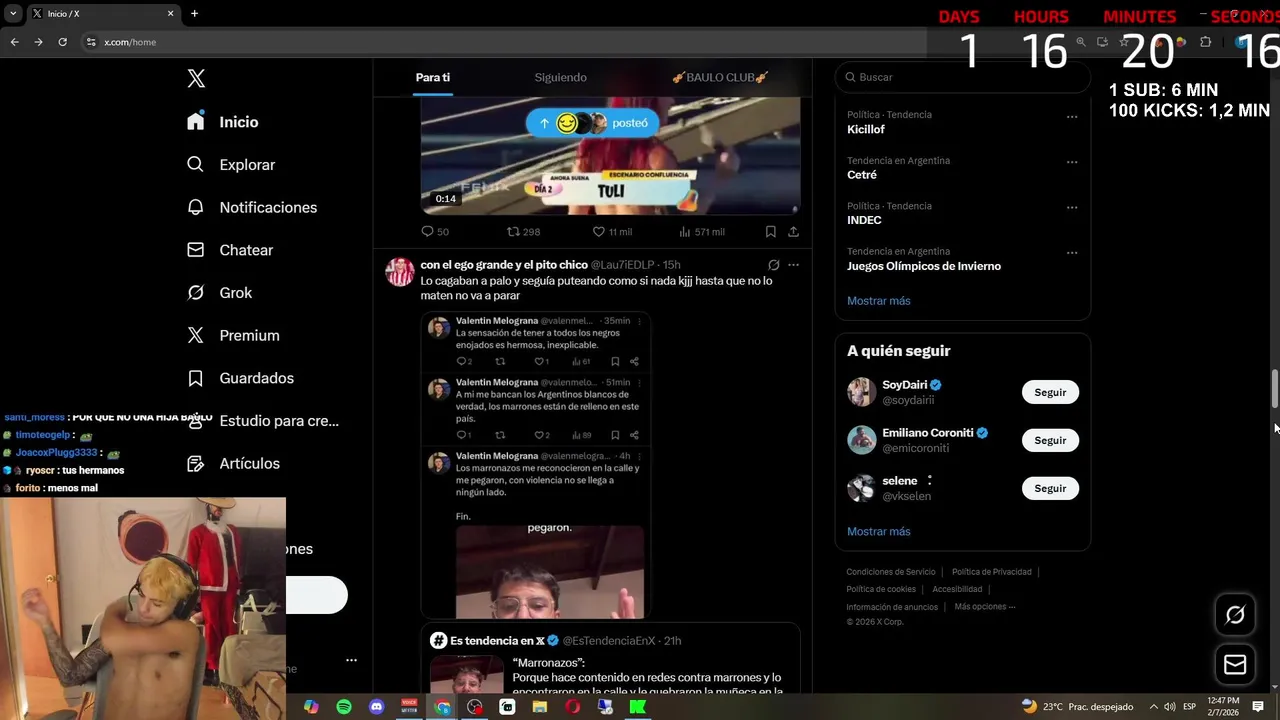Open Notificaciones bell icon

(x=196, y=207)
